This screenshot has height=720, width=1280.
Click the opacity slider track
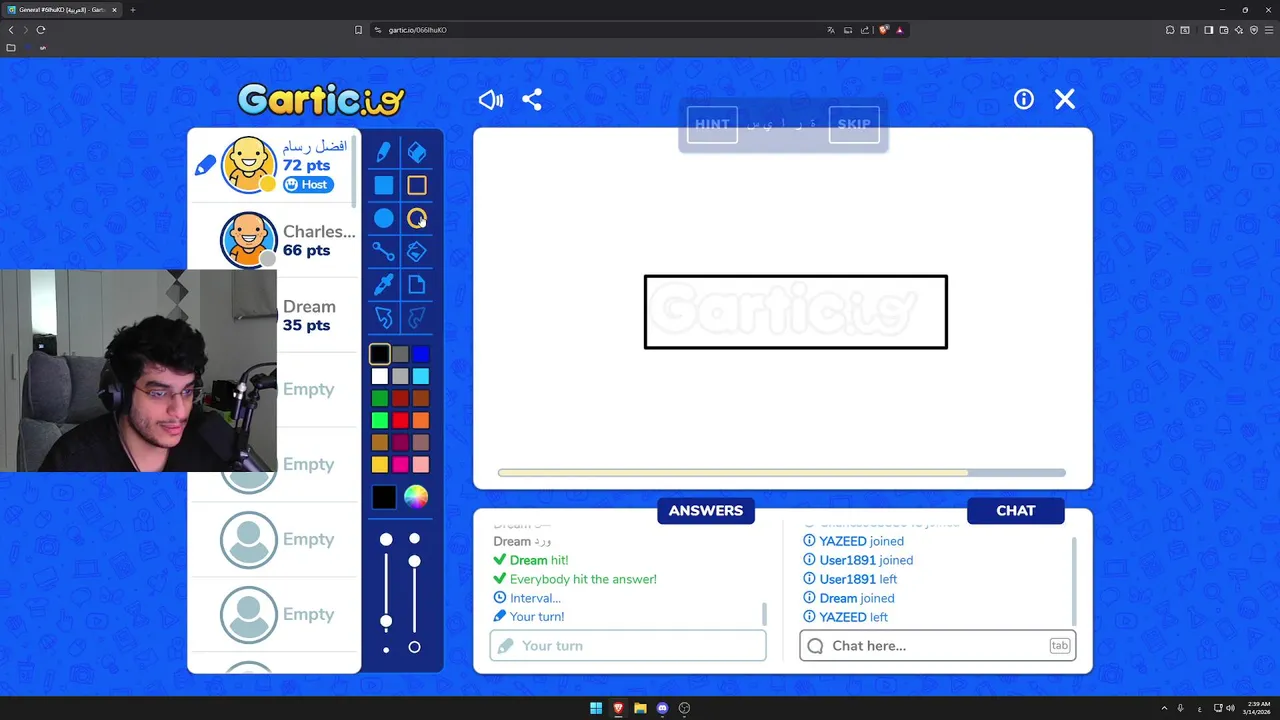point(414,593)
